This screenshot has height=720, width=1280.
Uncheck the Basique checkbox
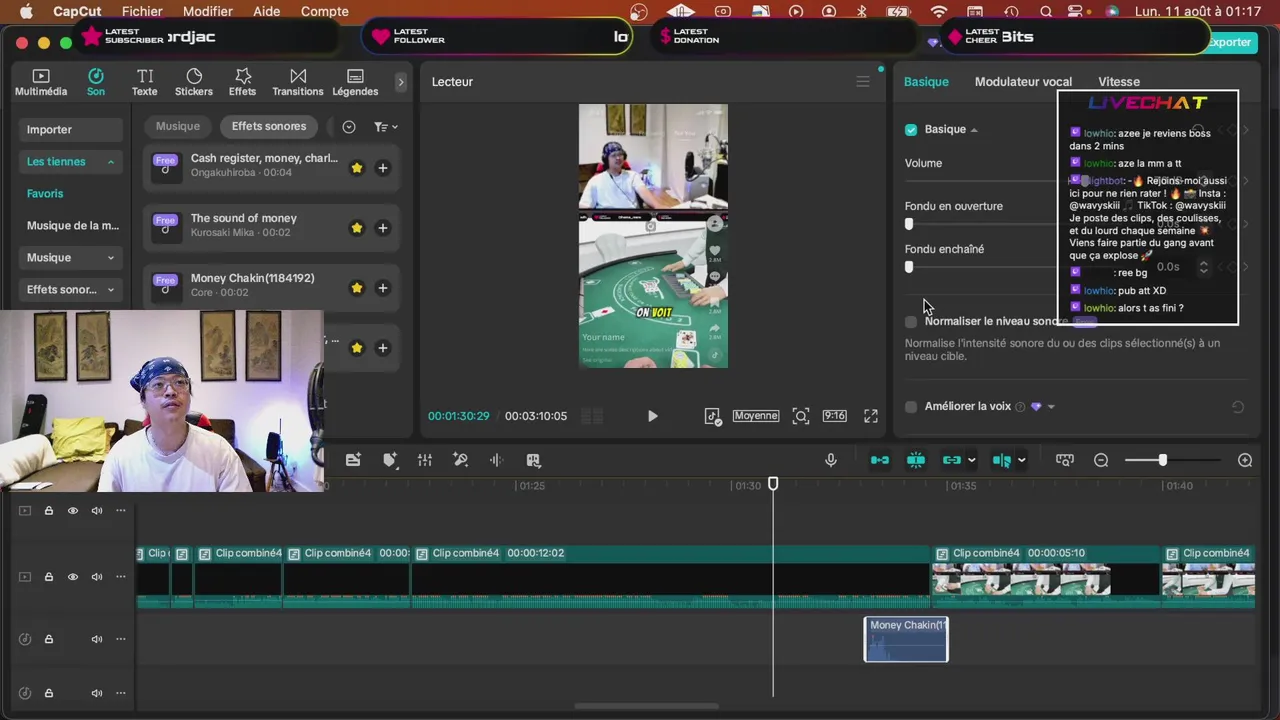[911, 130]
